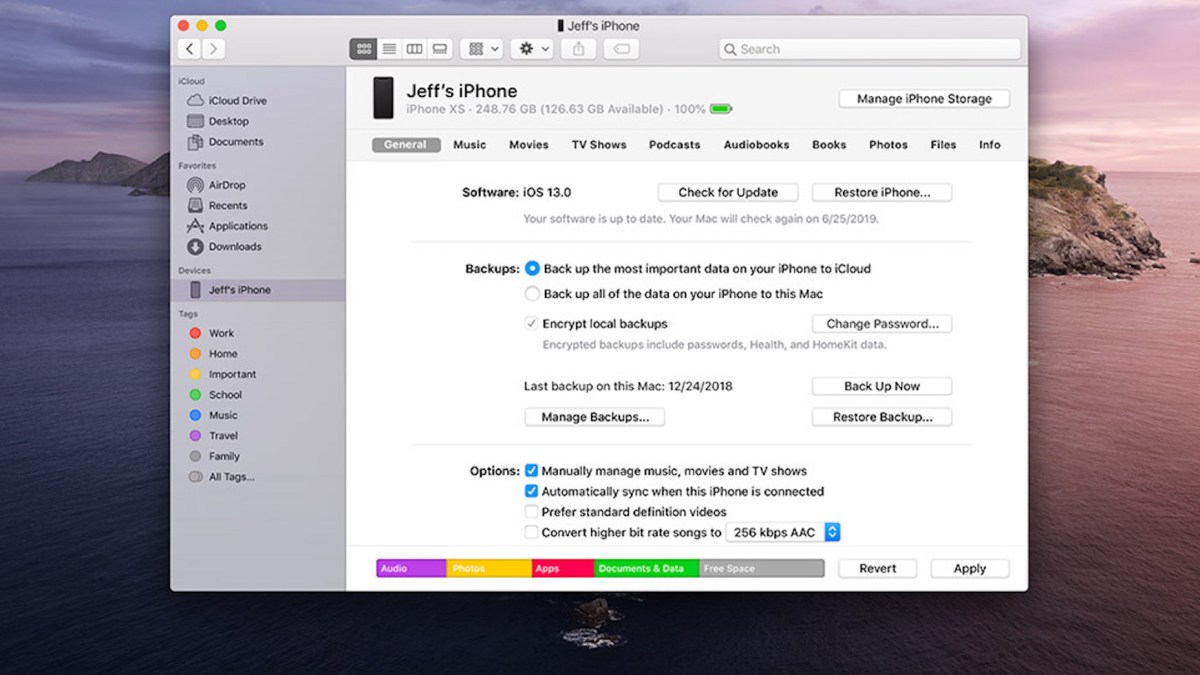
Task: Toggle Manually manage music, movies checkbox
Action: click(532, 471)
